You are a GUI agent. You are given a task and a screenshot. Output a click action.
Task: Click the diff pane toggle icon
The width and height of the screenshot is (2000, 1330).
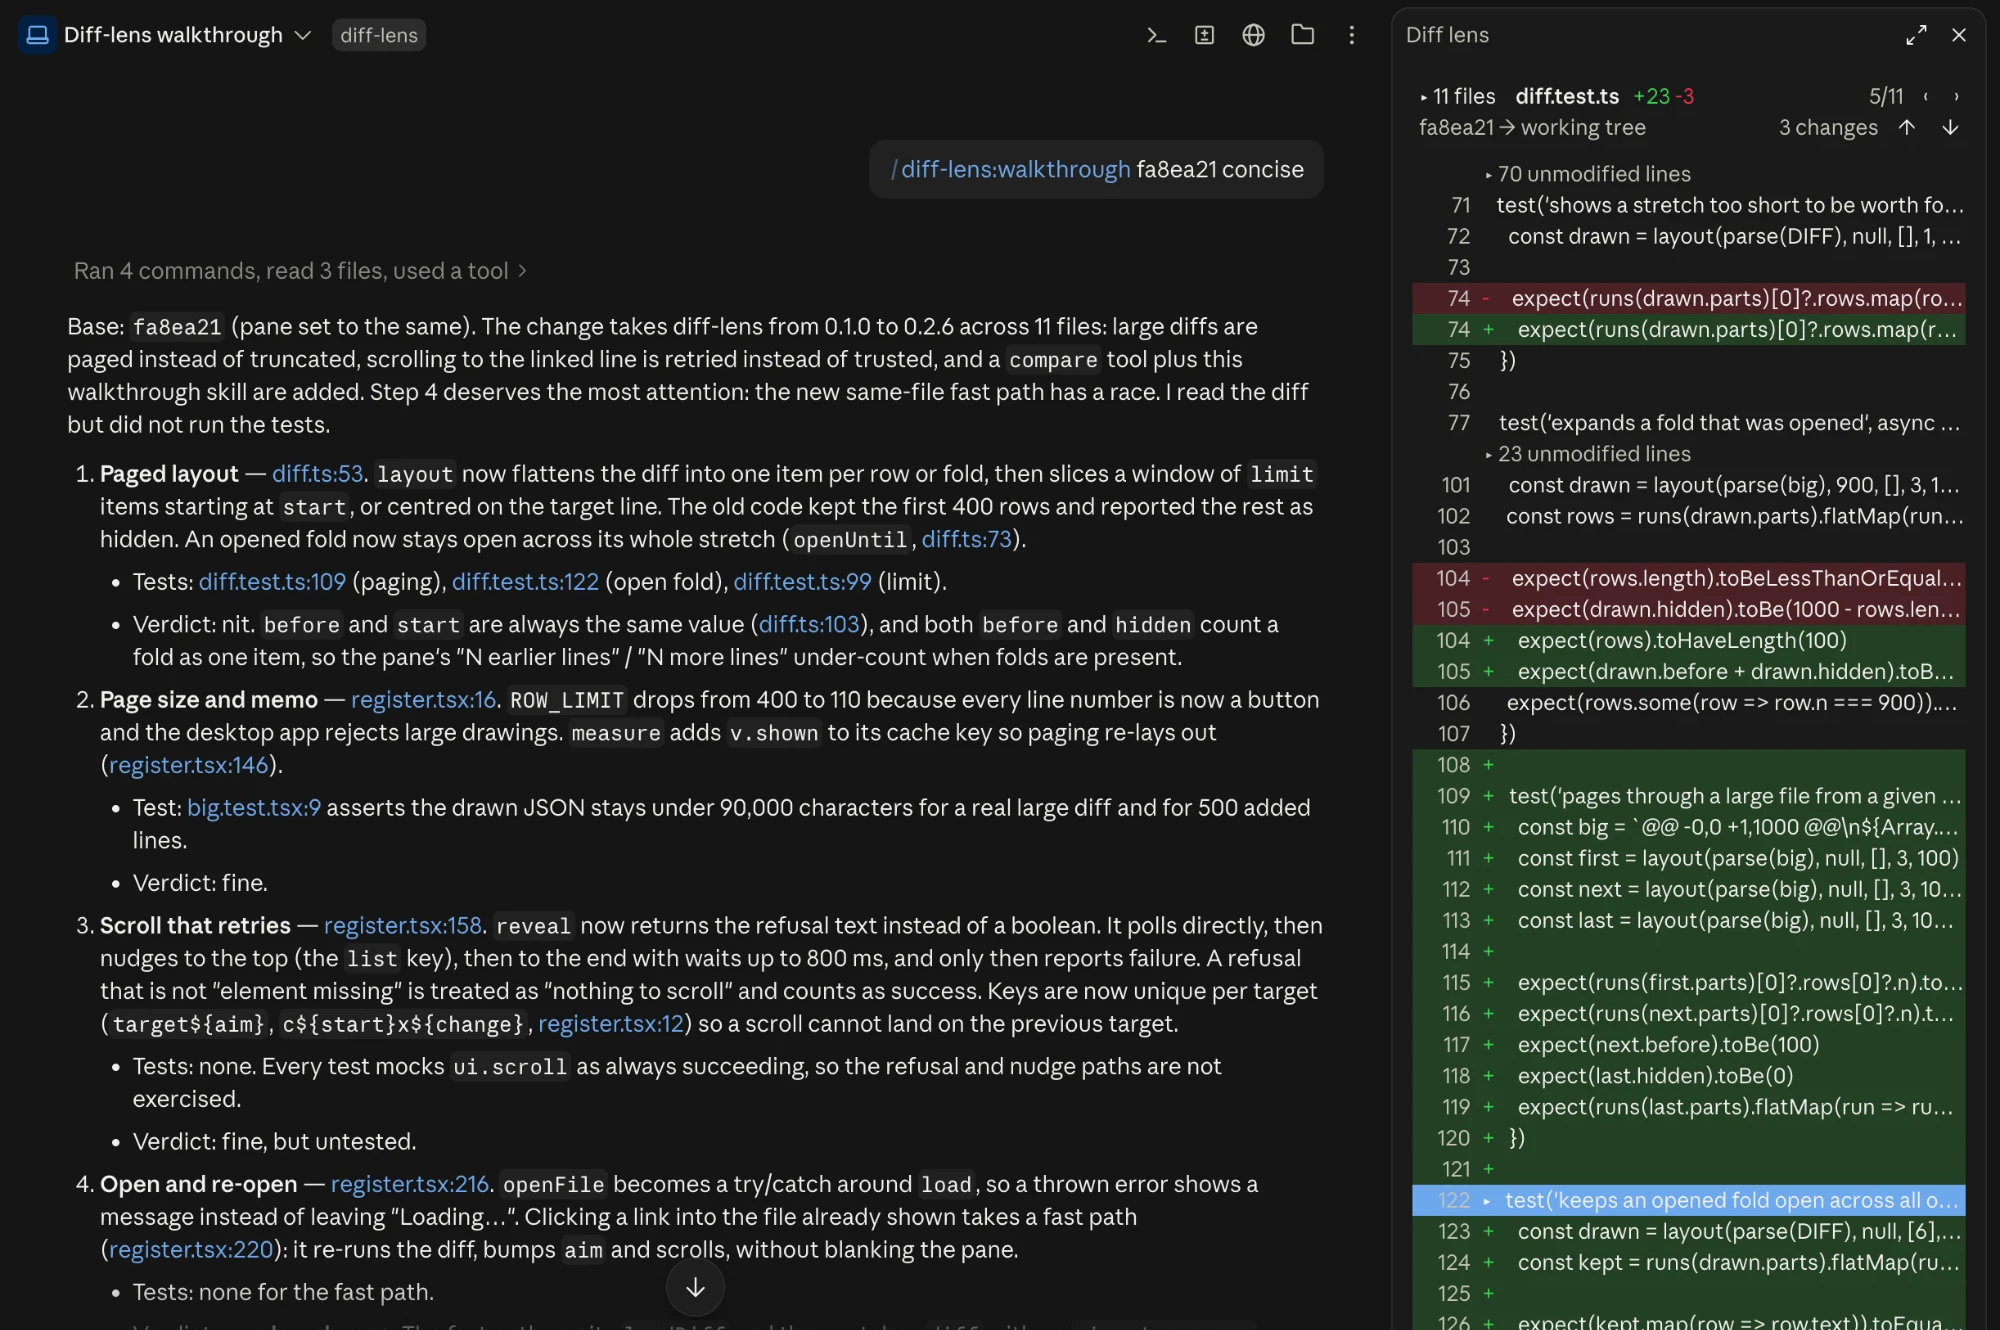coord(1205,35)
